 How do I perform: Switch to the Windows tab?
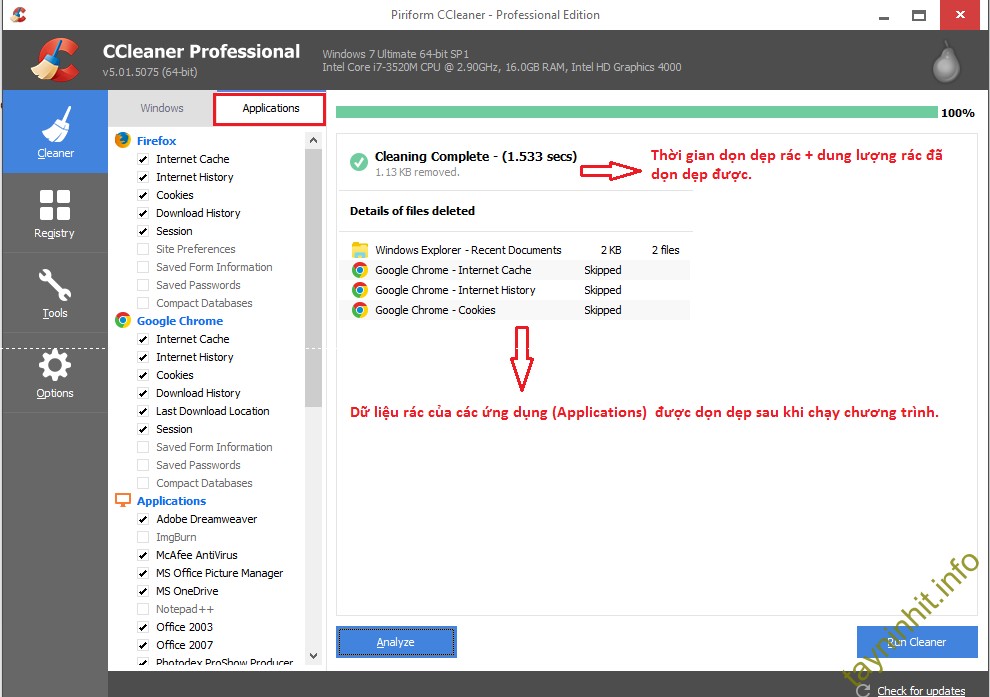tap(162, 108)
